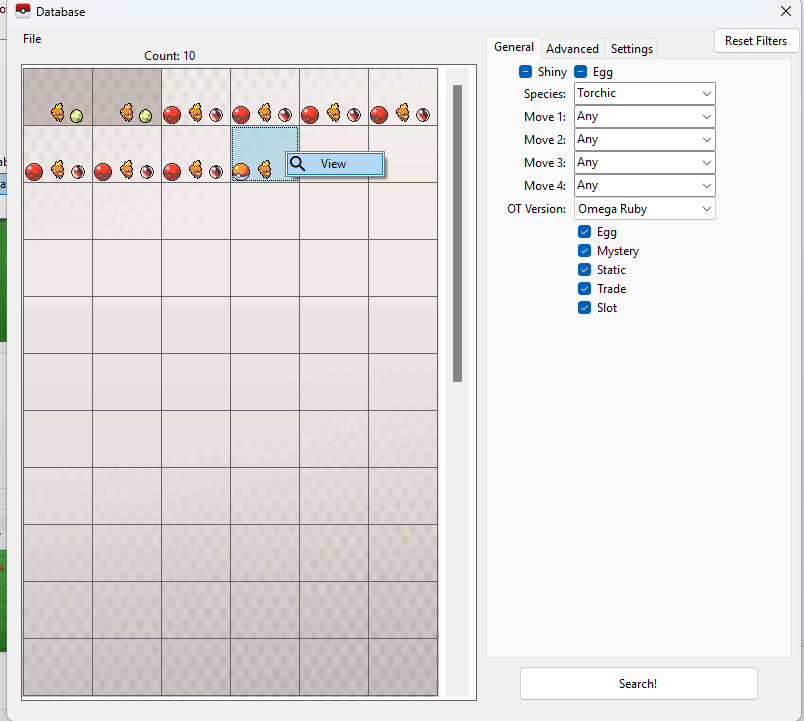Pick the Torchic in the top row's fifth slot
Viewport: 804px width, 721px height.
click(334, 97)
